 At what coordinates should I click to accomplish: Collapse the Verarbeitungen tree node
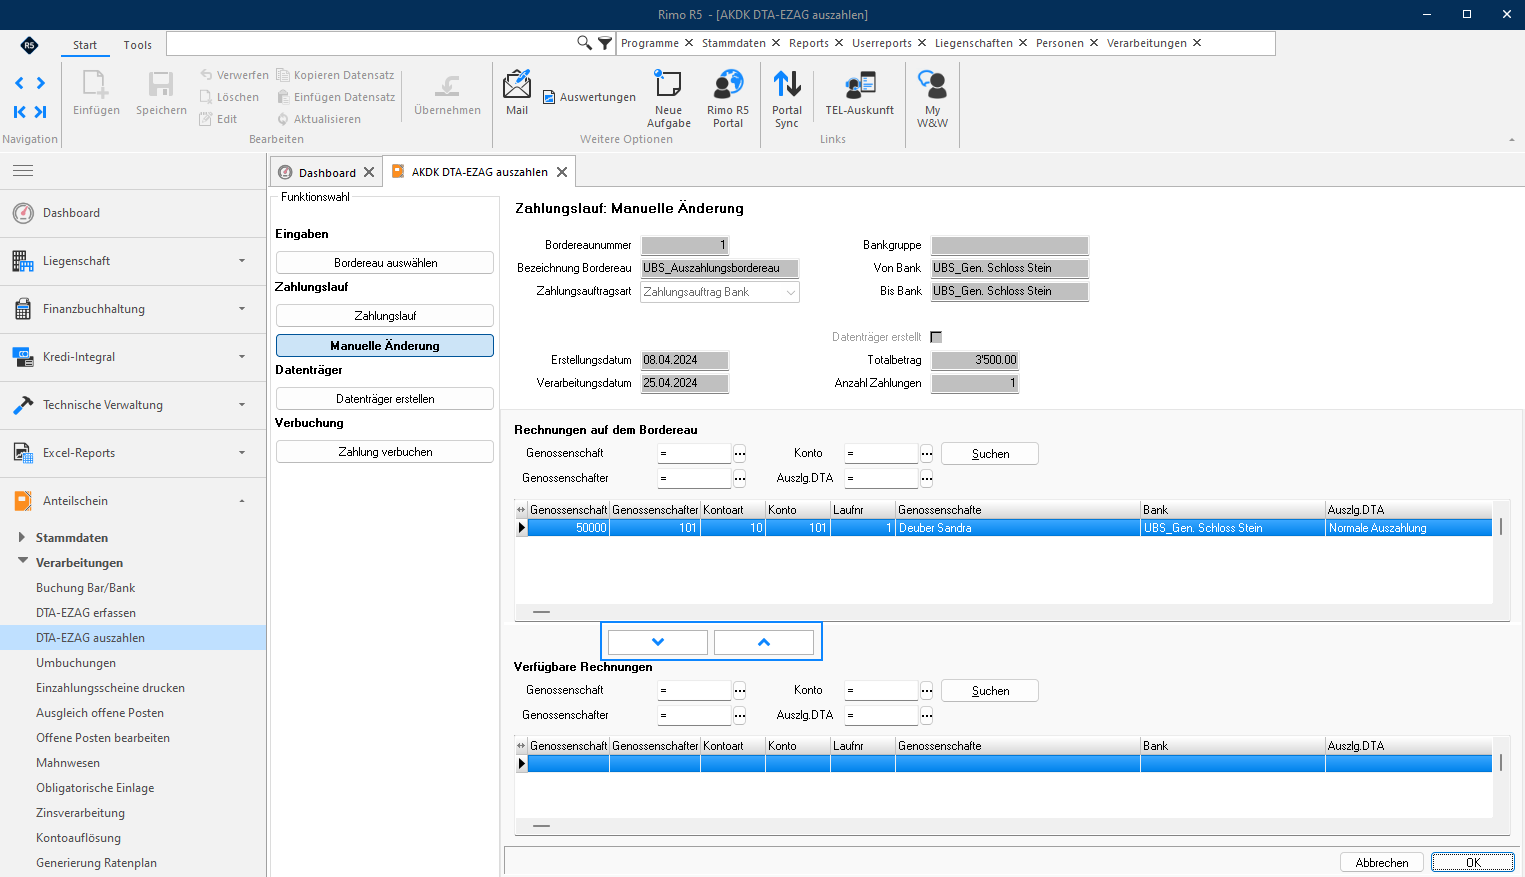pos(22,562)
